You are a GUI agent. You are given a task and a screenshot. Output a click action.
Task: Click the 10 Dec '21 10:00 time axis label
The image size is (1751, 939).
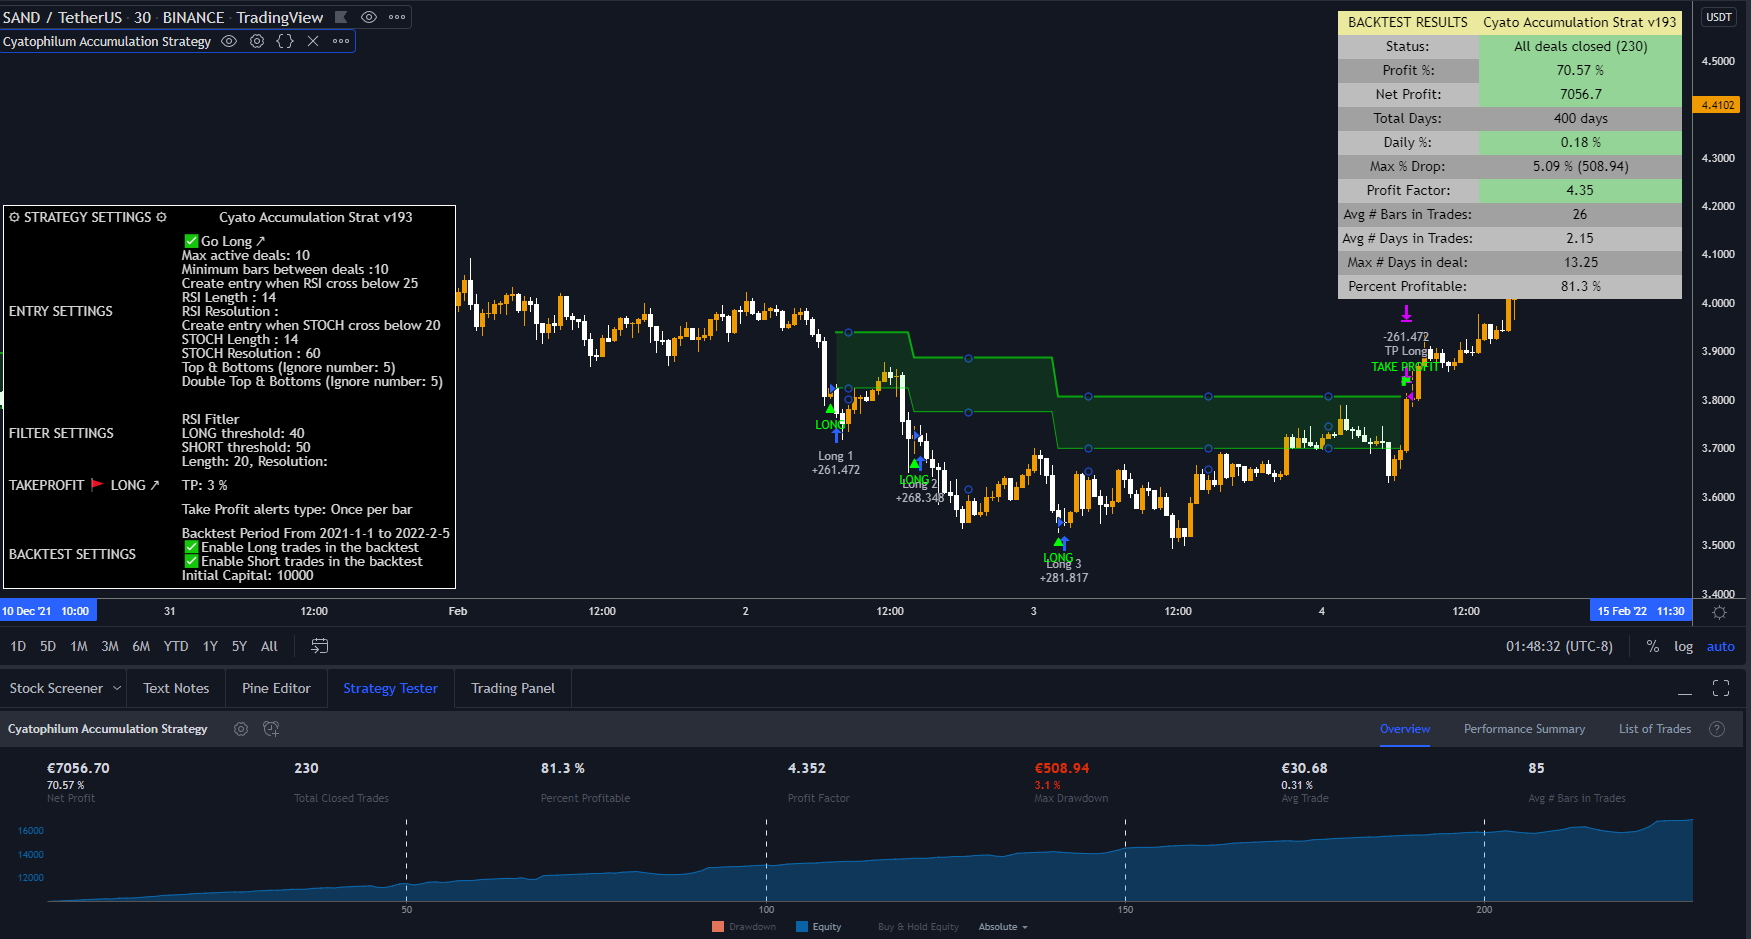click(x=47, y=611)
